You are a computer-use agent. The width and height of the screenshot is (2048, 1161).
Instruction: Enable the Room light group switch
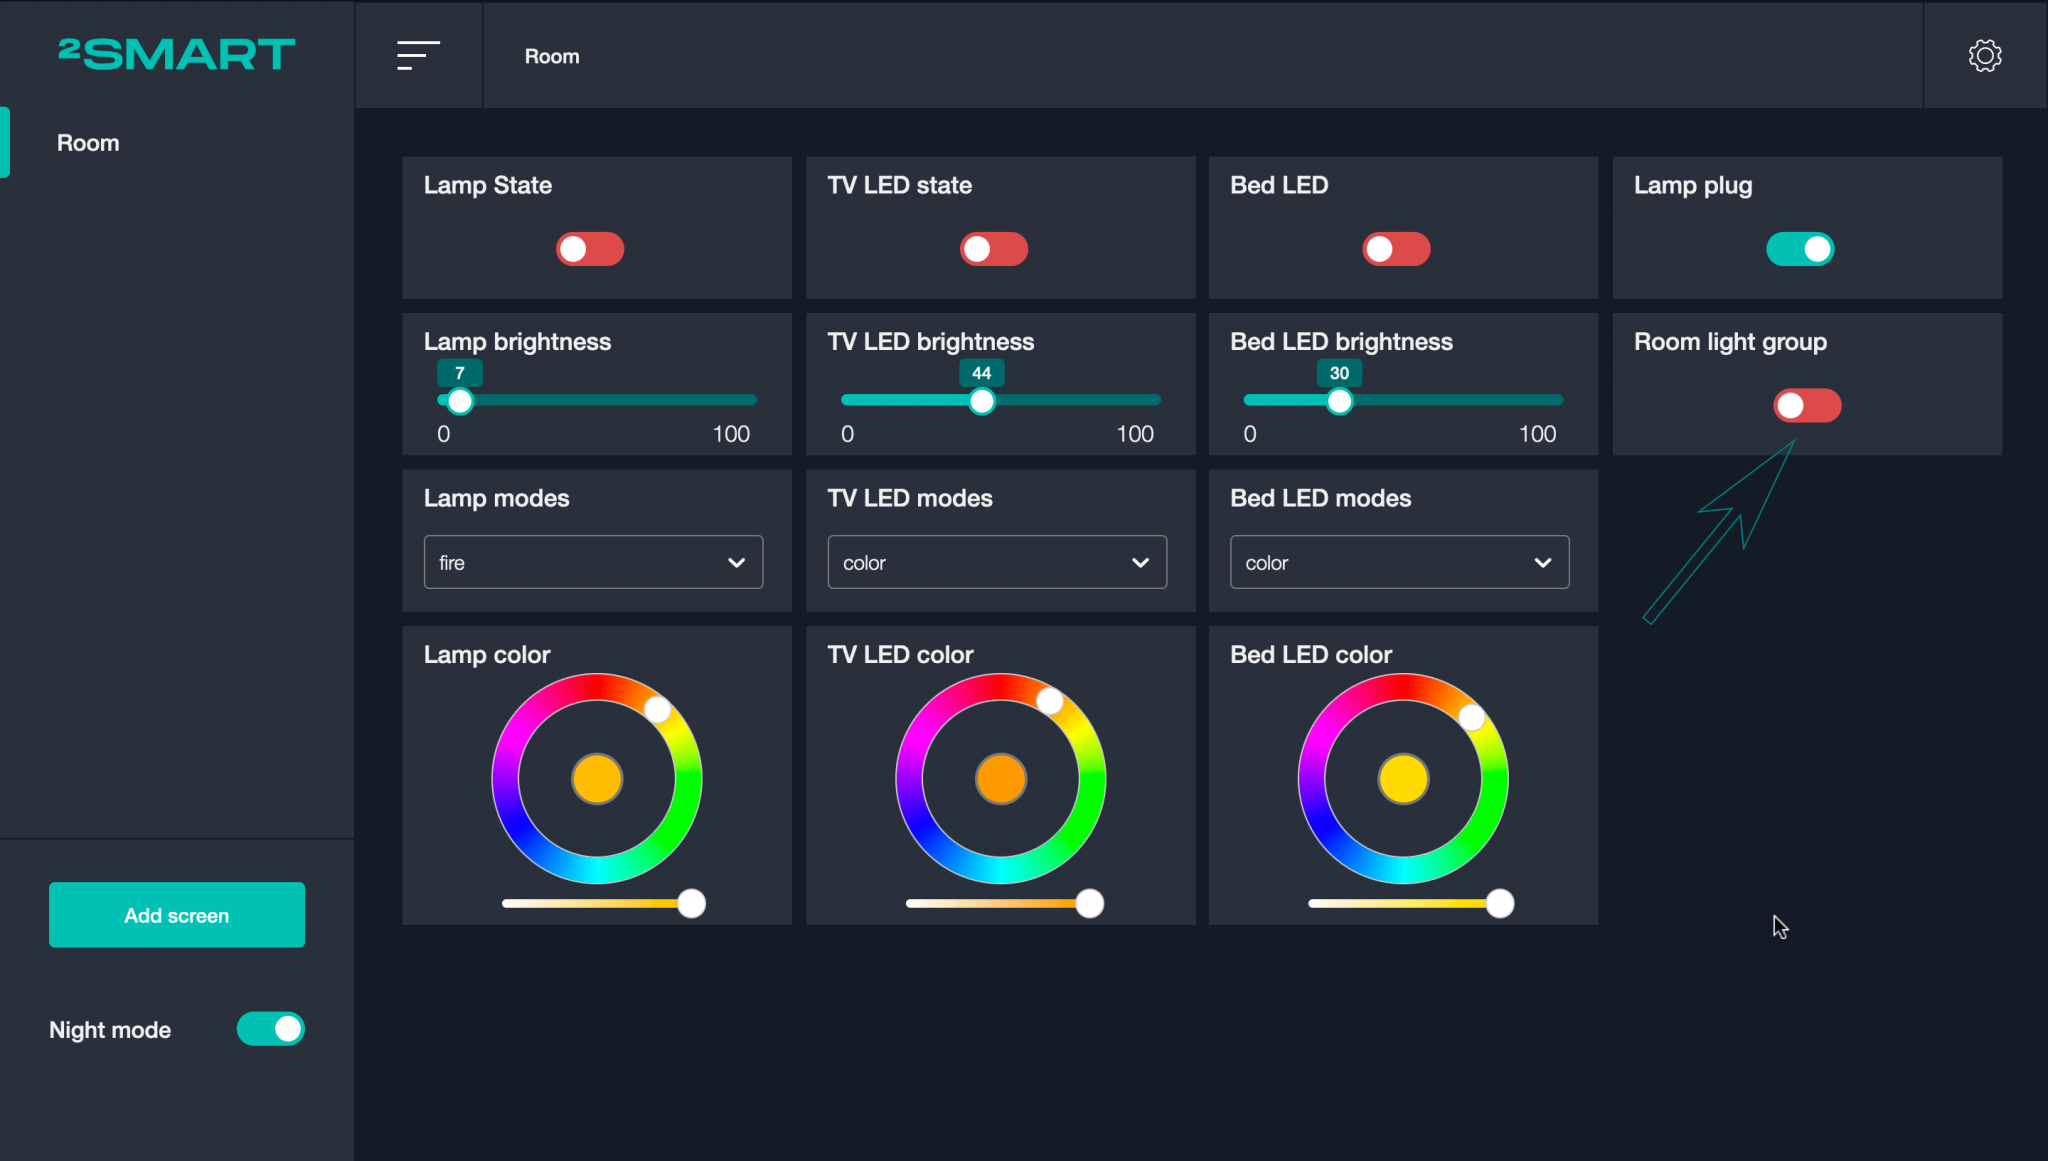pos(1807,405)
